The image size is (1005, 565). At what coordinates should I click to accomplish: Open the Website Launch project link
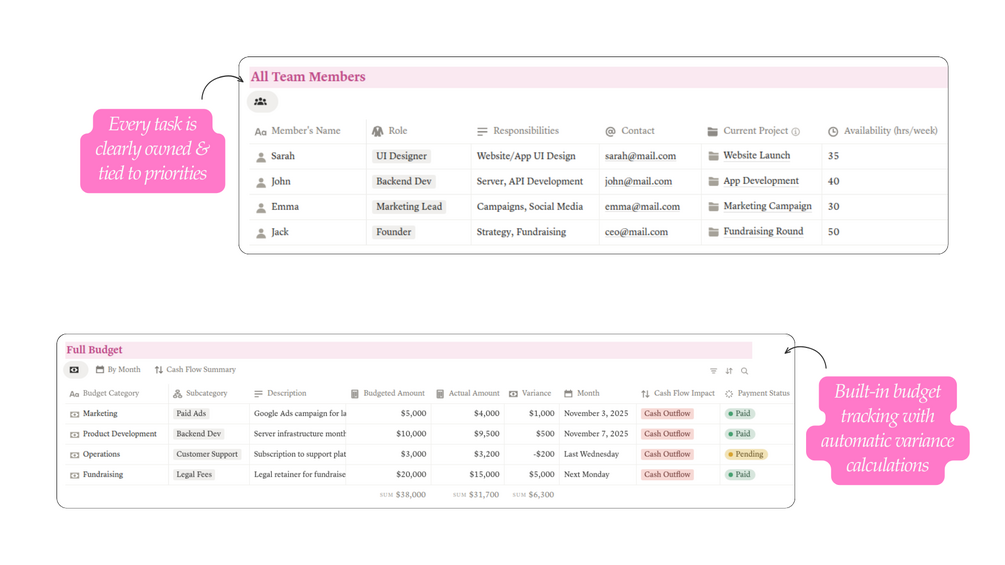tap(756, 156)
